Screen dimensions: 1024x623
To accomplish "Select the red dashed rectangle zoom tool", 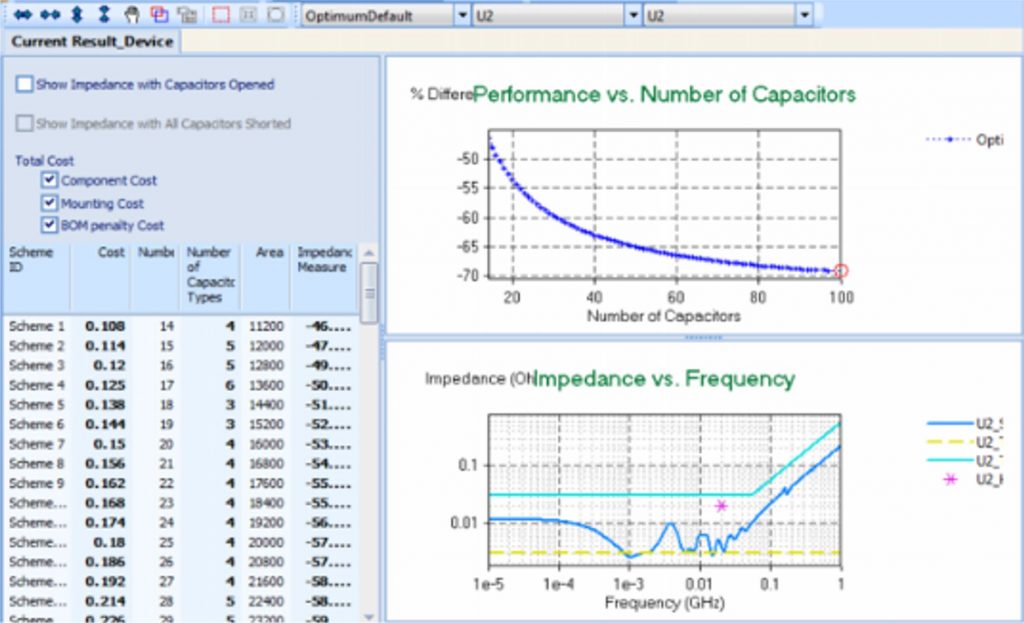I will [221, 14].
